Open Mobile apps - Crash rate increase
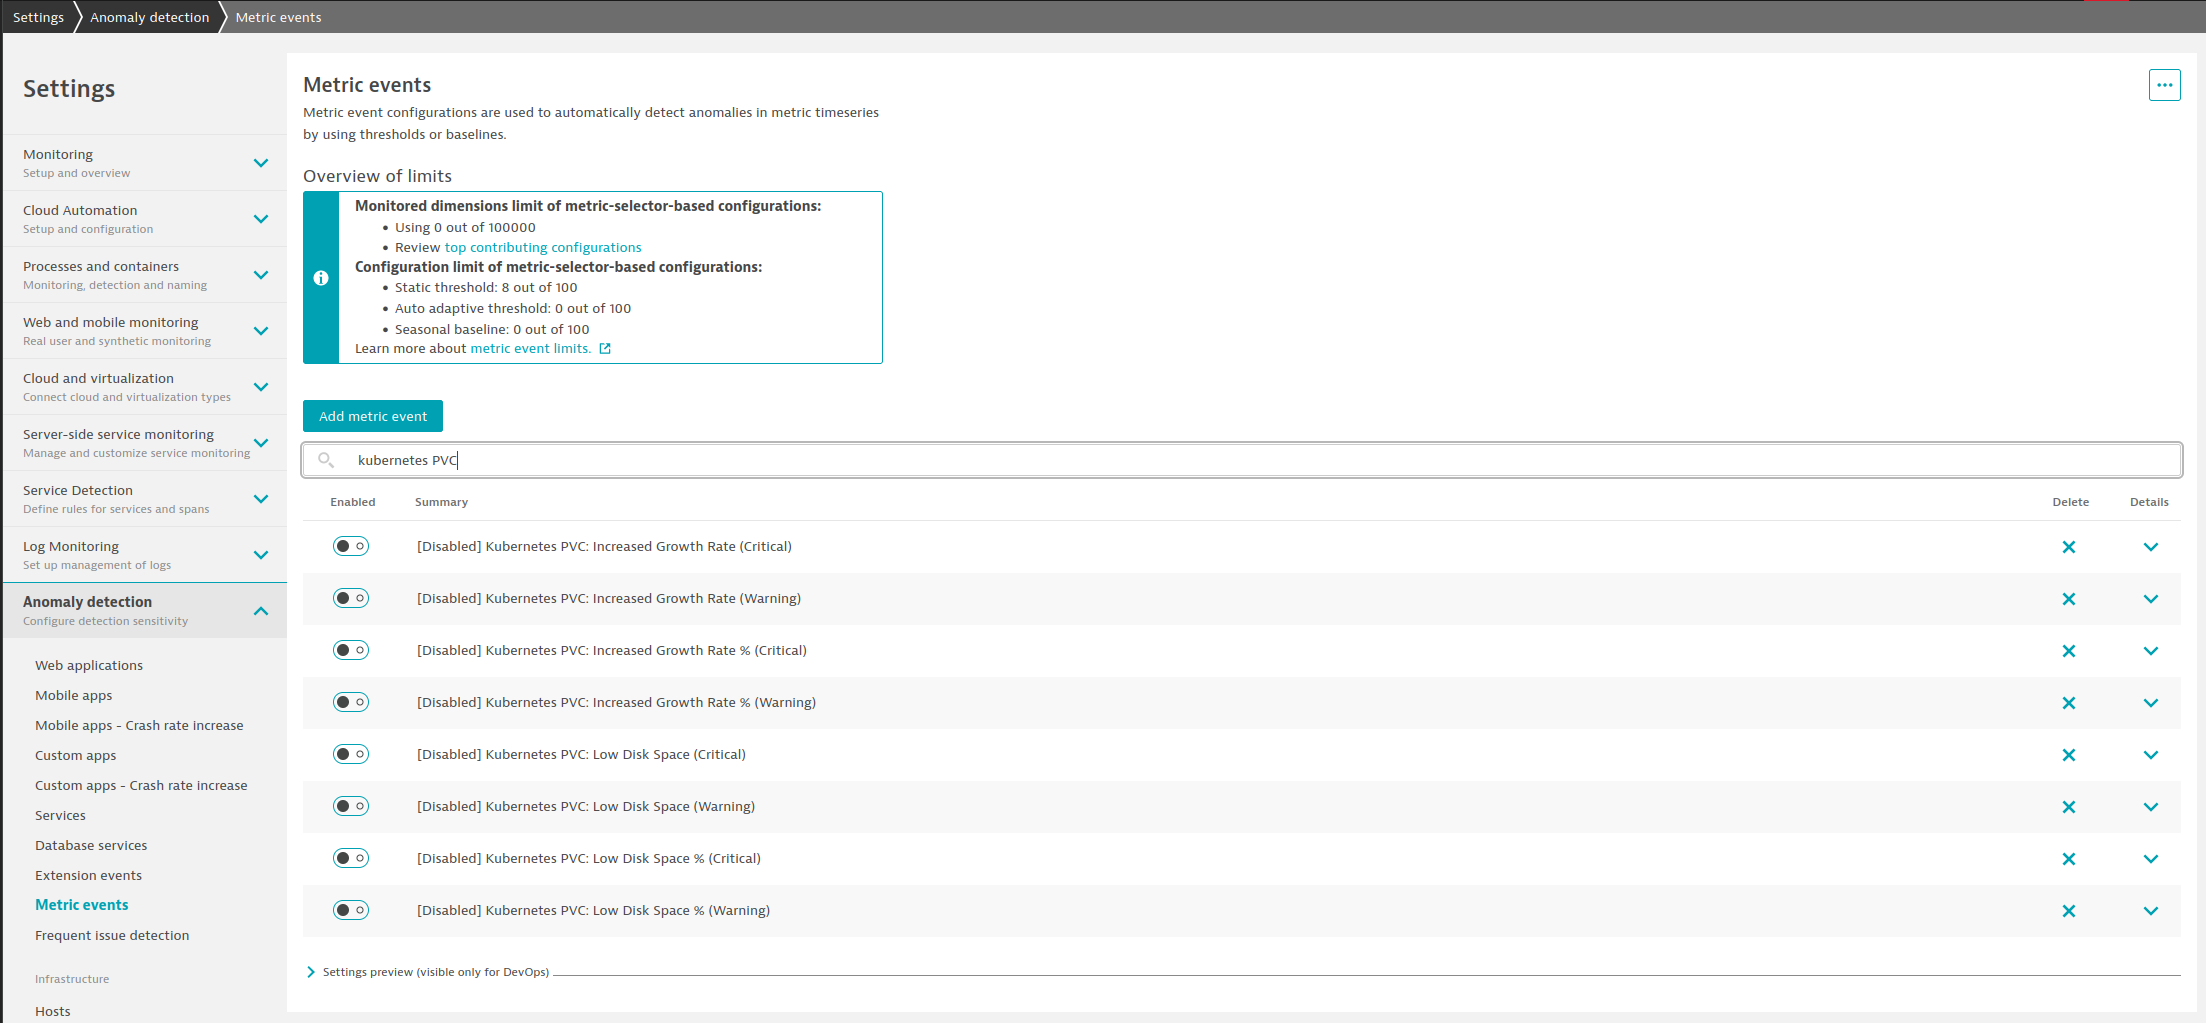This screenshot has height=1023, width=2206. pyautogui.click(x=139, y=726)
